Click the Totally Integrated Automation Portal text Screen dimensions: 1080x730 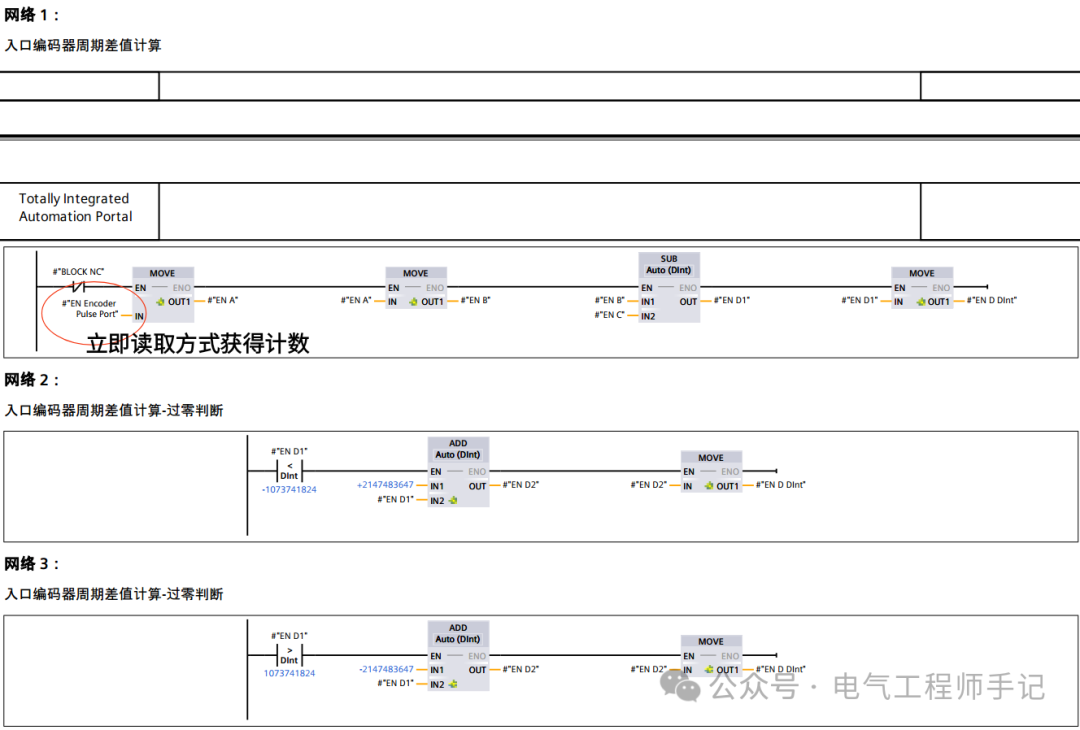(75, 207)
